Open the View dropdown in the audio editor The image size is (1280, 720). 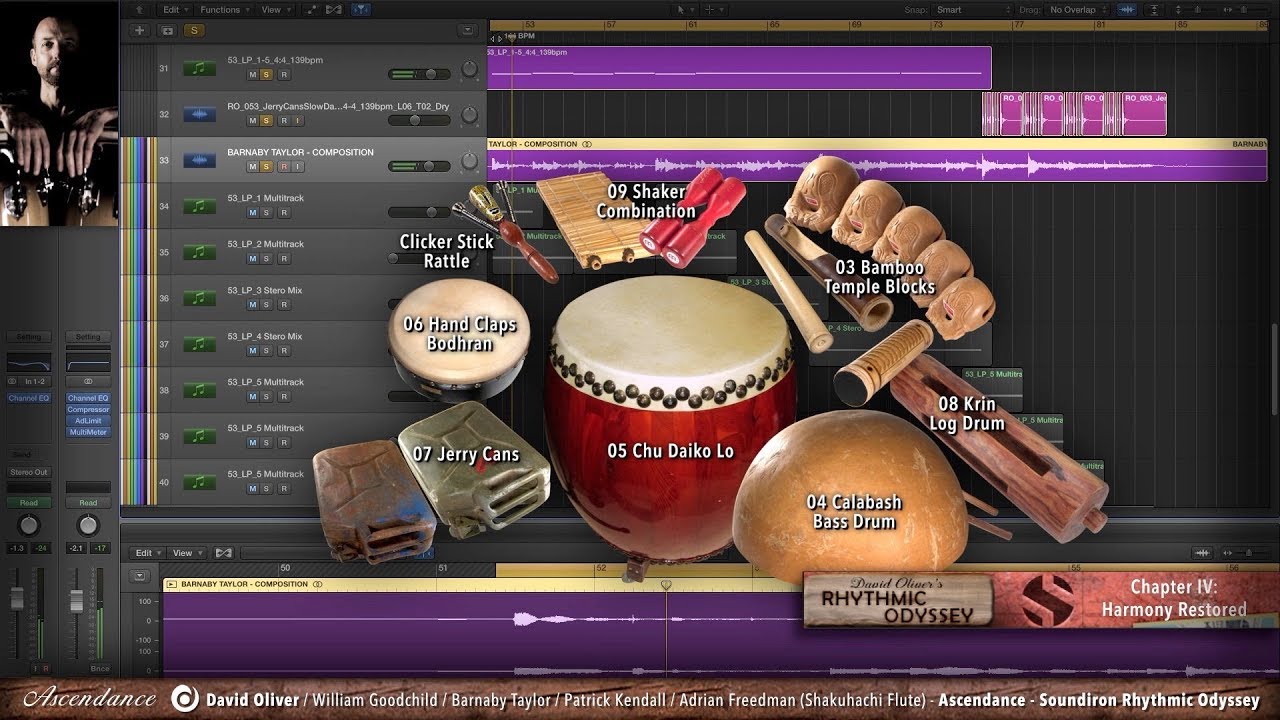[185, 553]
